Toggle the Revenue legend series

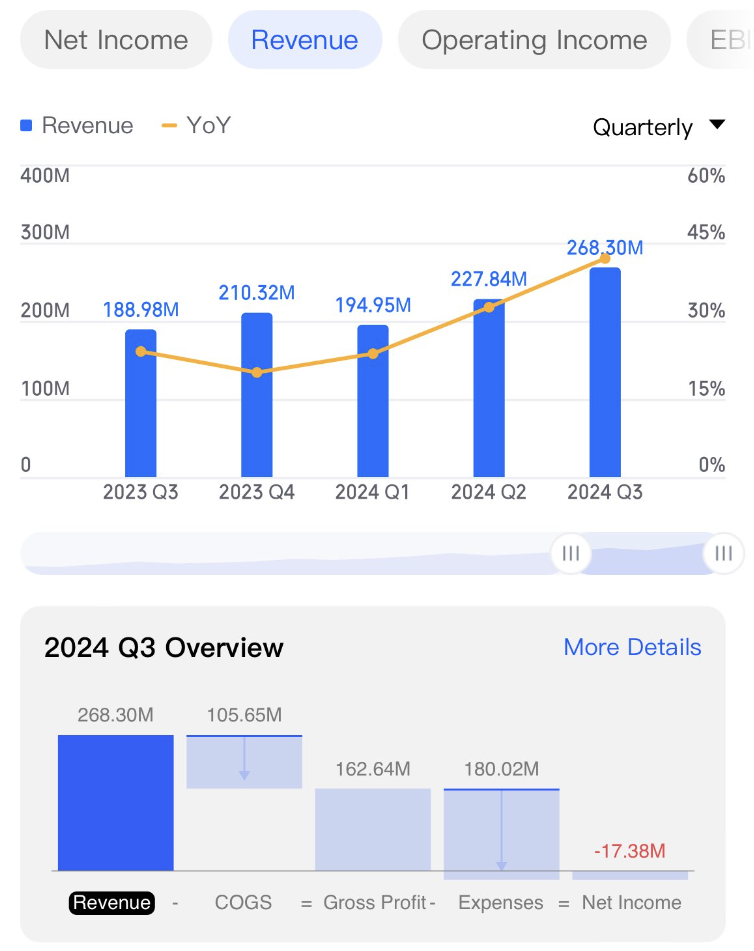[x=77, y=126]
